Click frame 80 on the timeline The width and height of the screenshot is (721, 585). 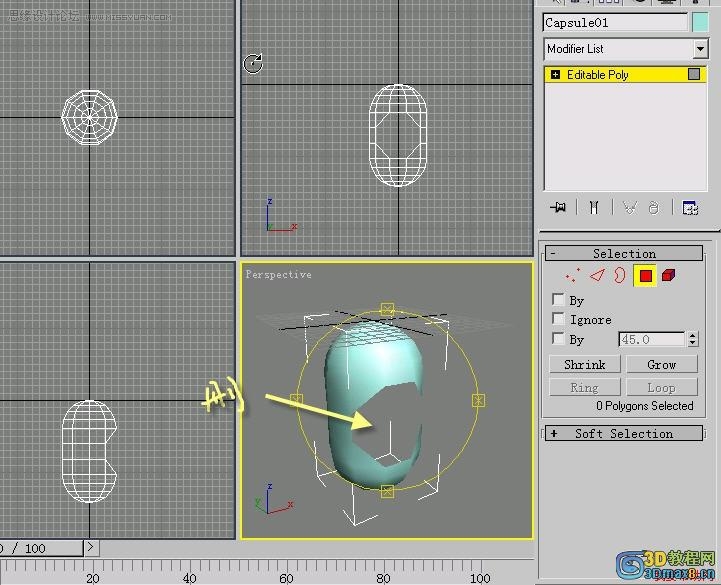383,578
